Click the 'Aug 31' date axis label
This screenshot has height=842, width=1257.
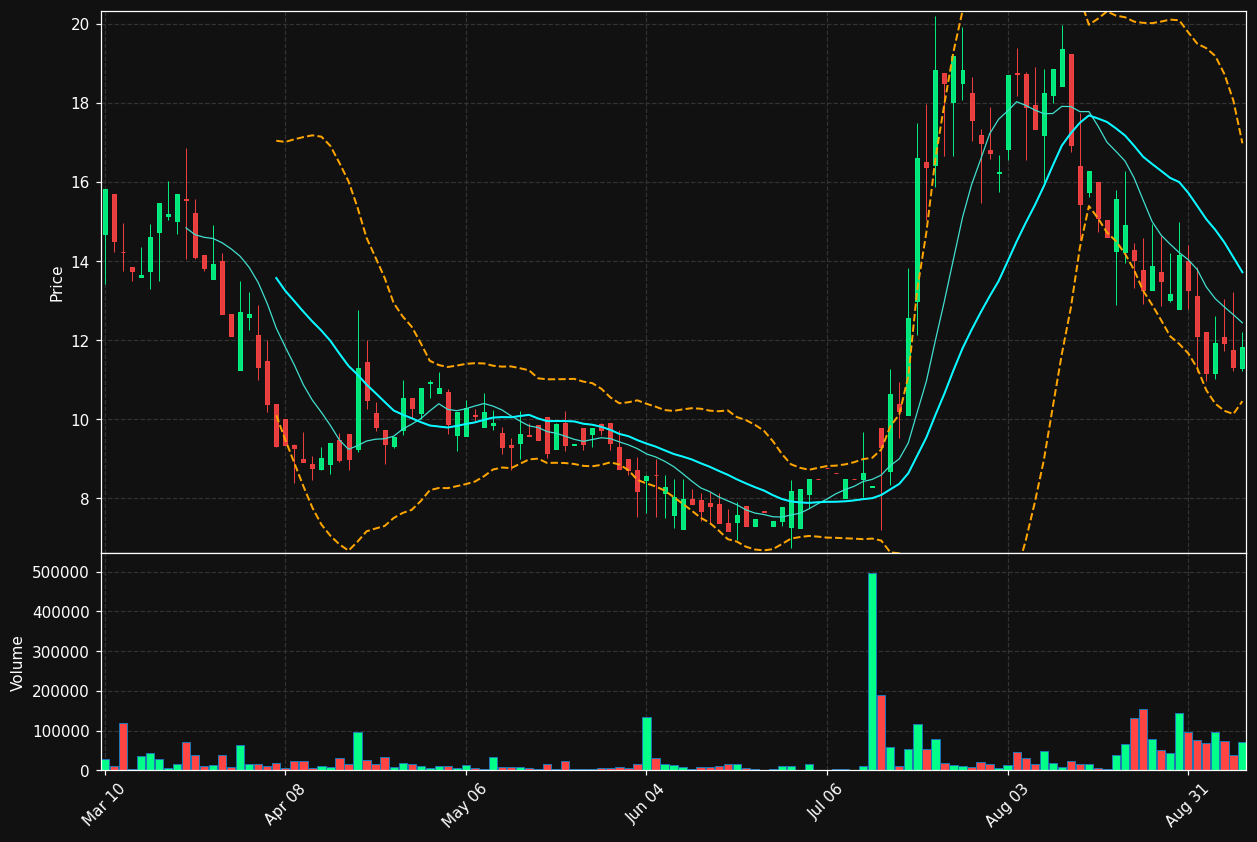click(x=1188, y=805)
